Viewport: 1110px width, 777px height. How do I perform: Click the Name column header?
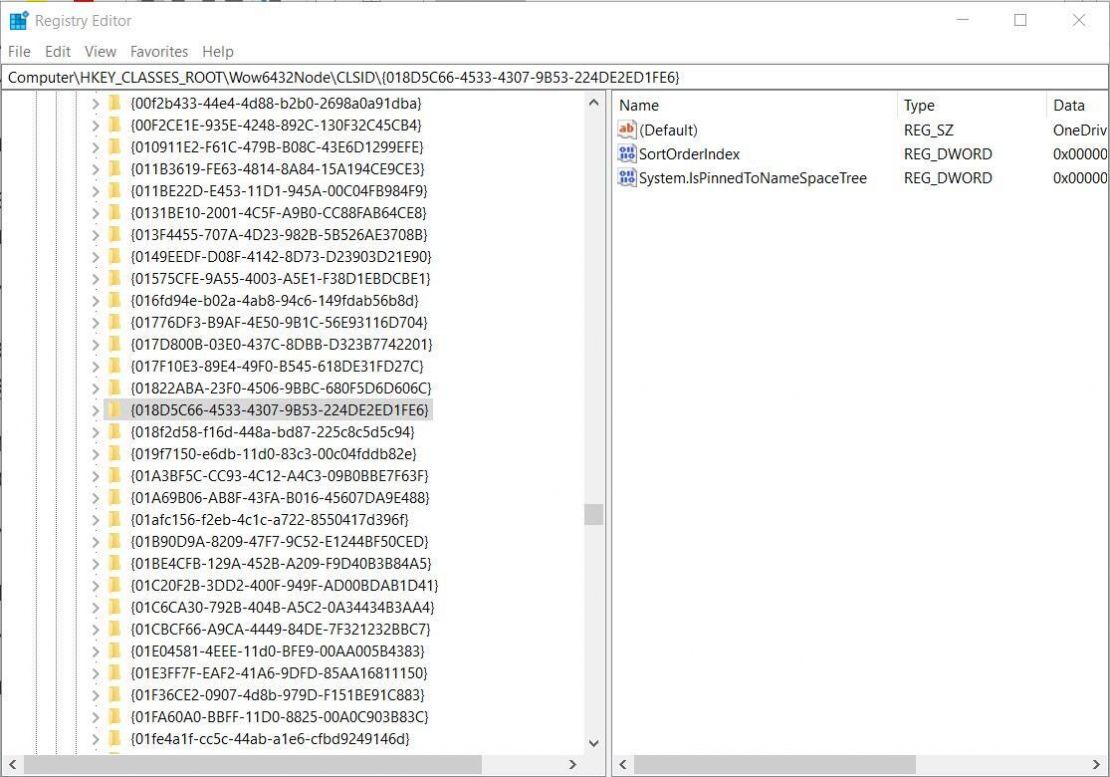639,105
